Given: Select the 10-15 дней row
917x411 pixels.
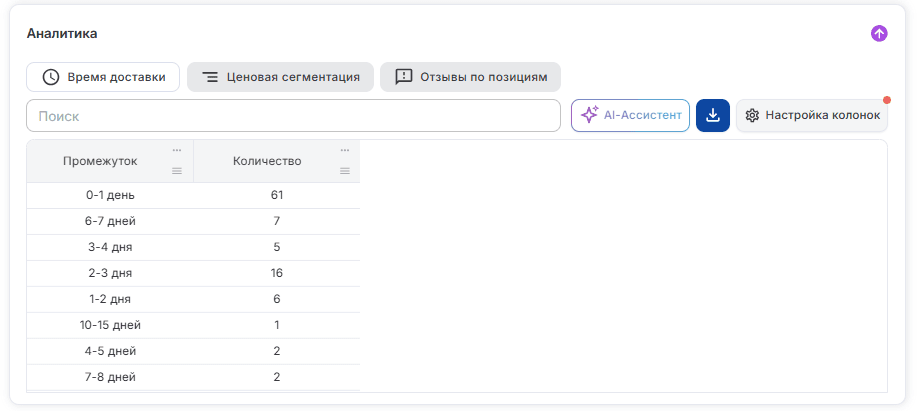Looking at the screenshot, I should pyautogui.click(x=193, y=325).
